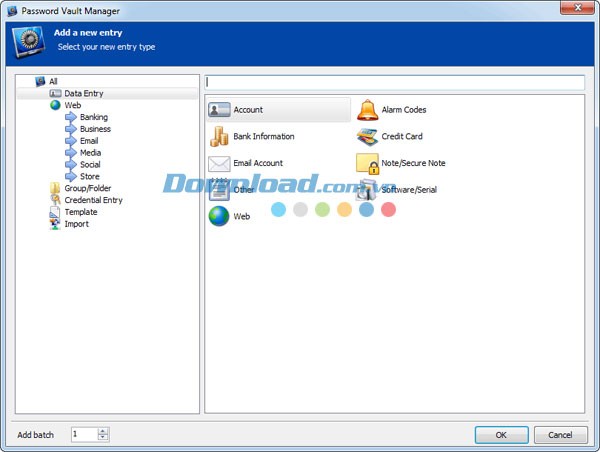Pick the Other entry type icon

(x=219, y=190)
